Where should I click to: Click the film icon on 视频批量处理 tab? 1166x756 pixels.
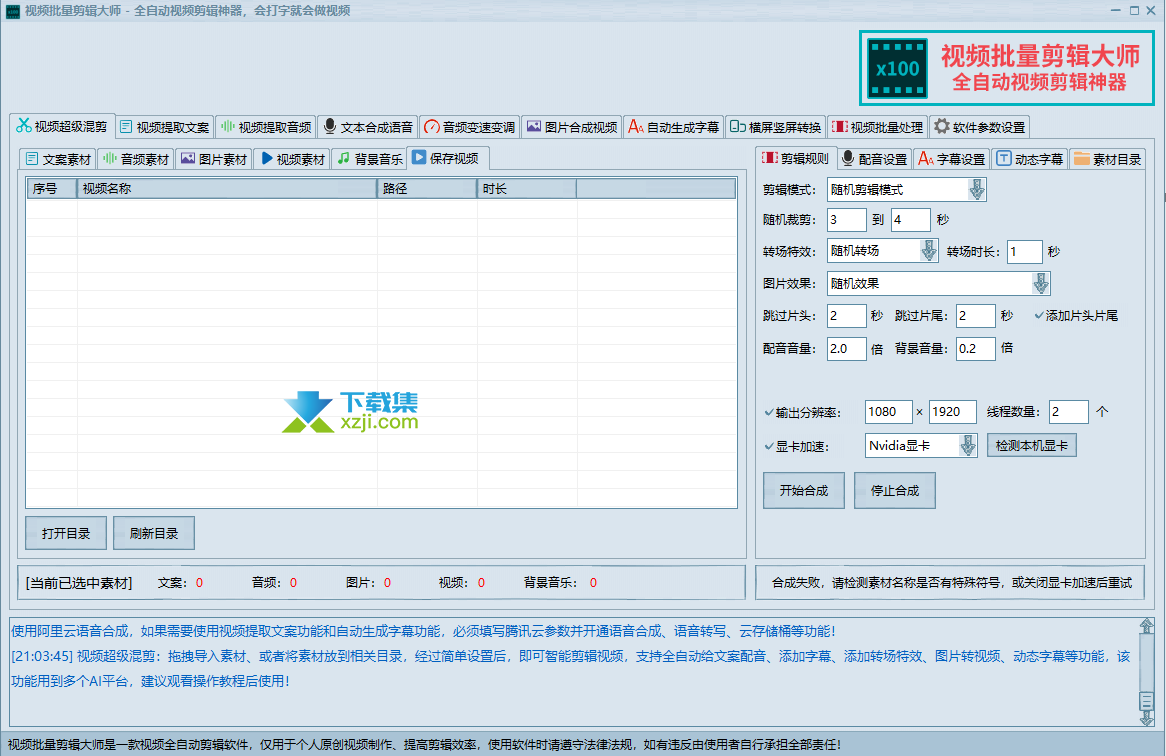point(840,127)
